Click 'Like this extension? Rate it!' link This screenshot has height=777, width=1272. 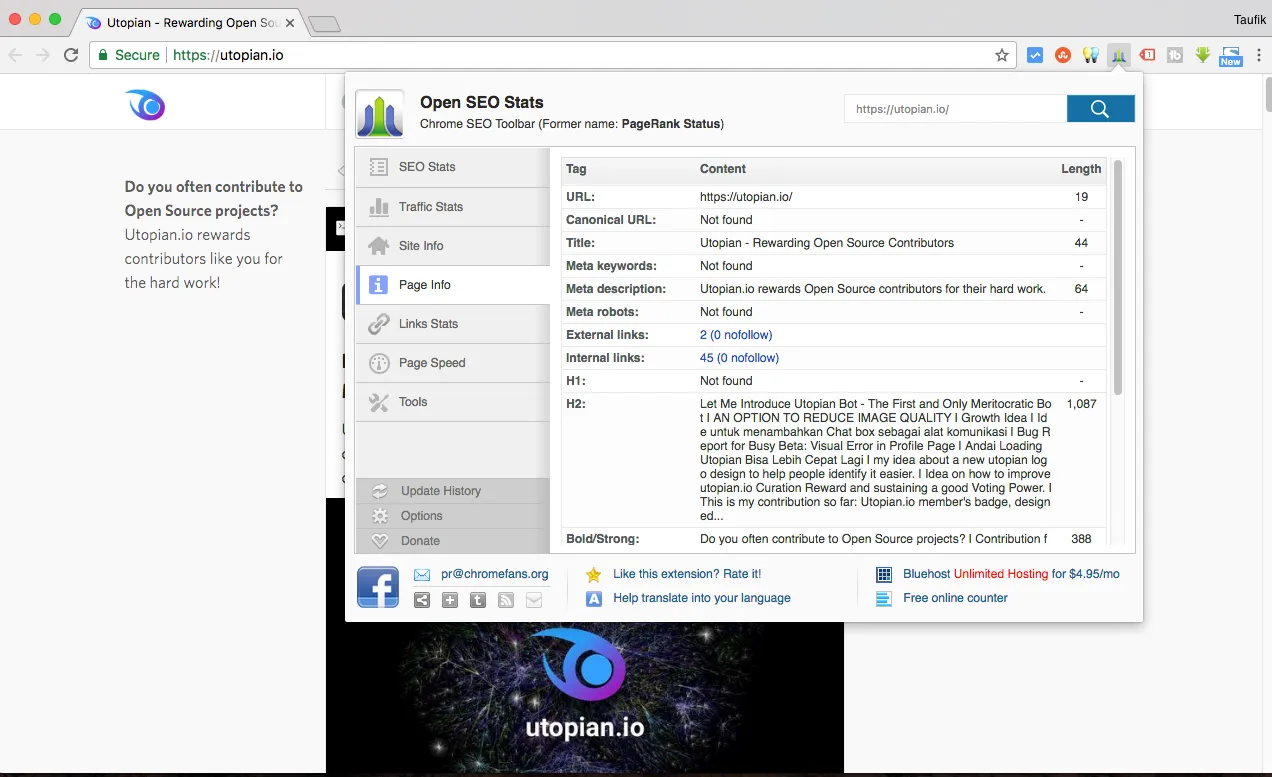pos(687,574)
